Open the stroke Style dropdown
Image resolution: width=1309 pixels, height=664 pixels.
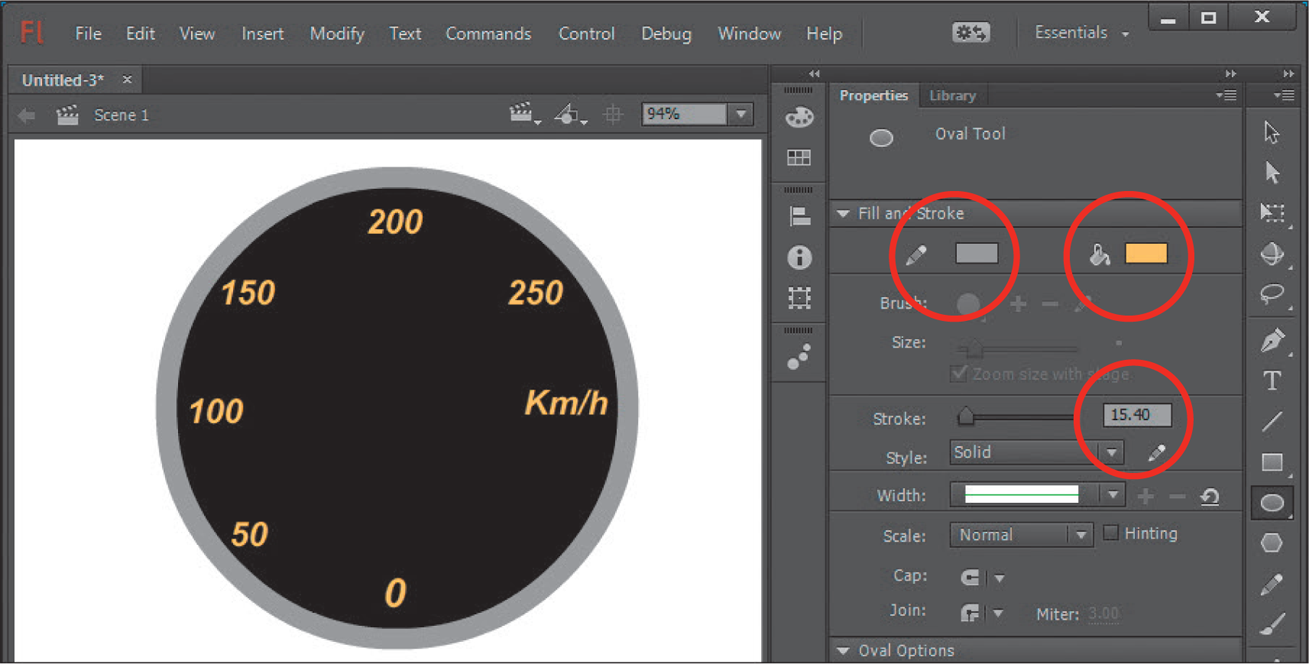(1037, 453)
